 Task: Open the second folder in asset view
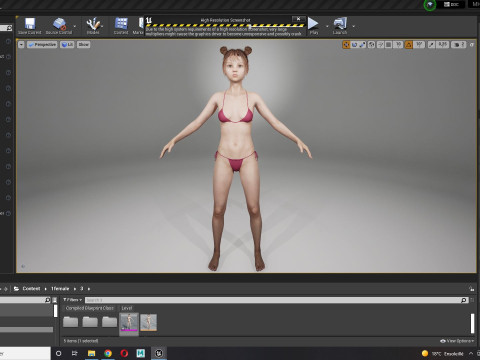[x=90, y=322]
